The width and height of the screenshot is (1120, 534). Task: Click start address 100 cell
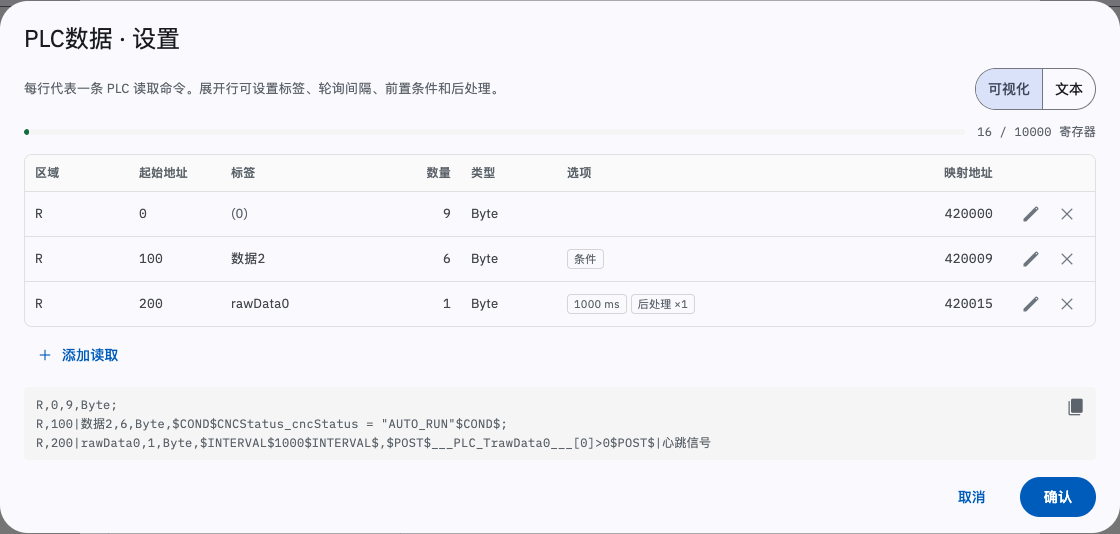(x=151, y=259)
